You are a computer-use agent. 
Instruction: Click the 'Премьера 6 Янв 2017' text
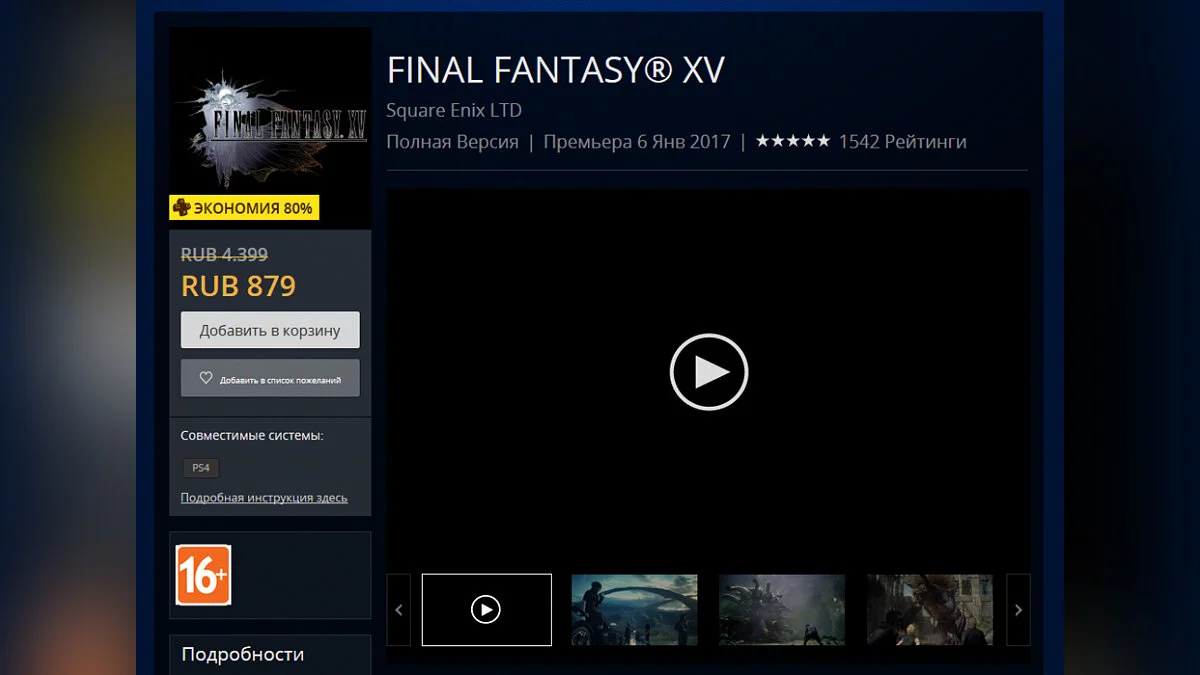(637, 141)
